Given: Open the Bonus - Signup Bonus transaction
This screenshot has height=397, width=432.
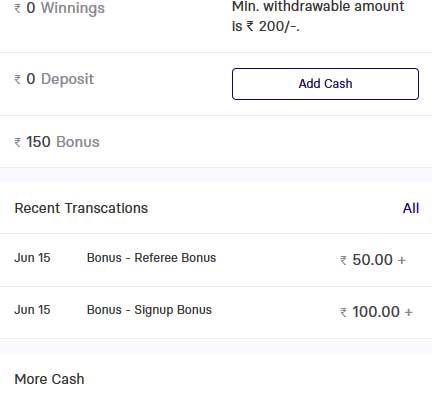Looking at the screenshot, I should [x=216, y=312].
